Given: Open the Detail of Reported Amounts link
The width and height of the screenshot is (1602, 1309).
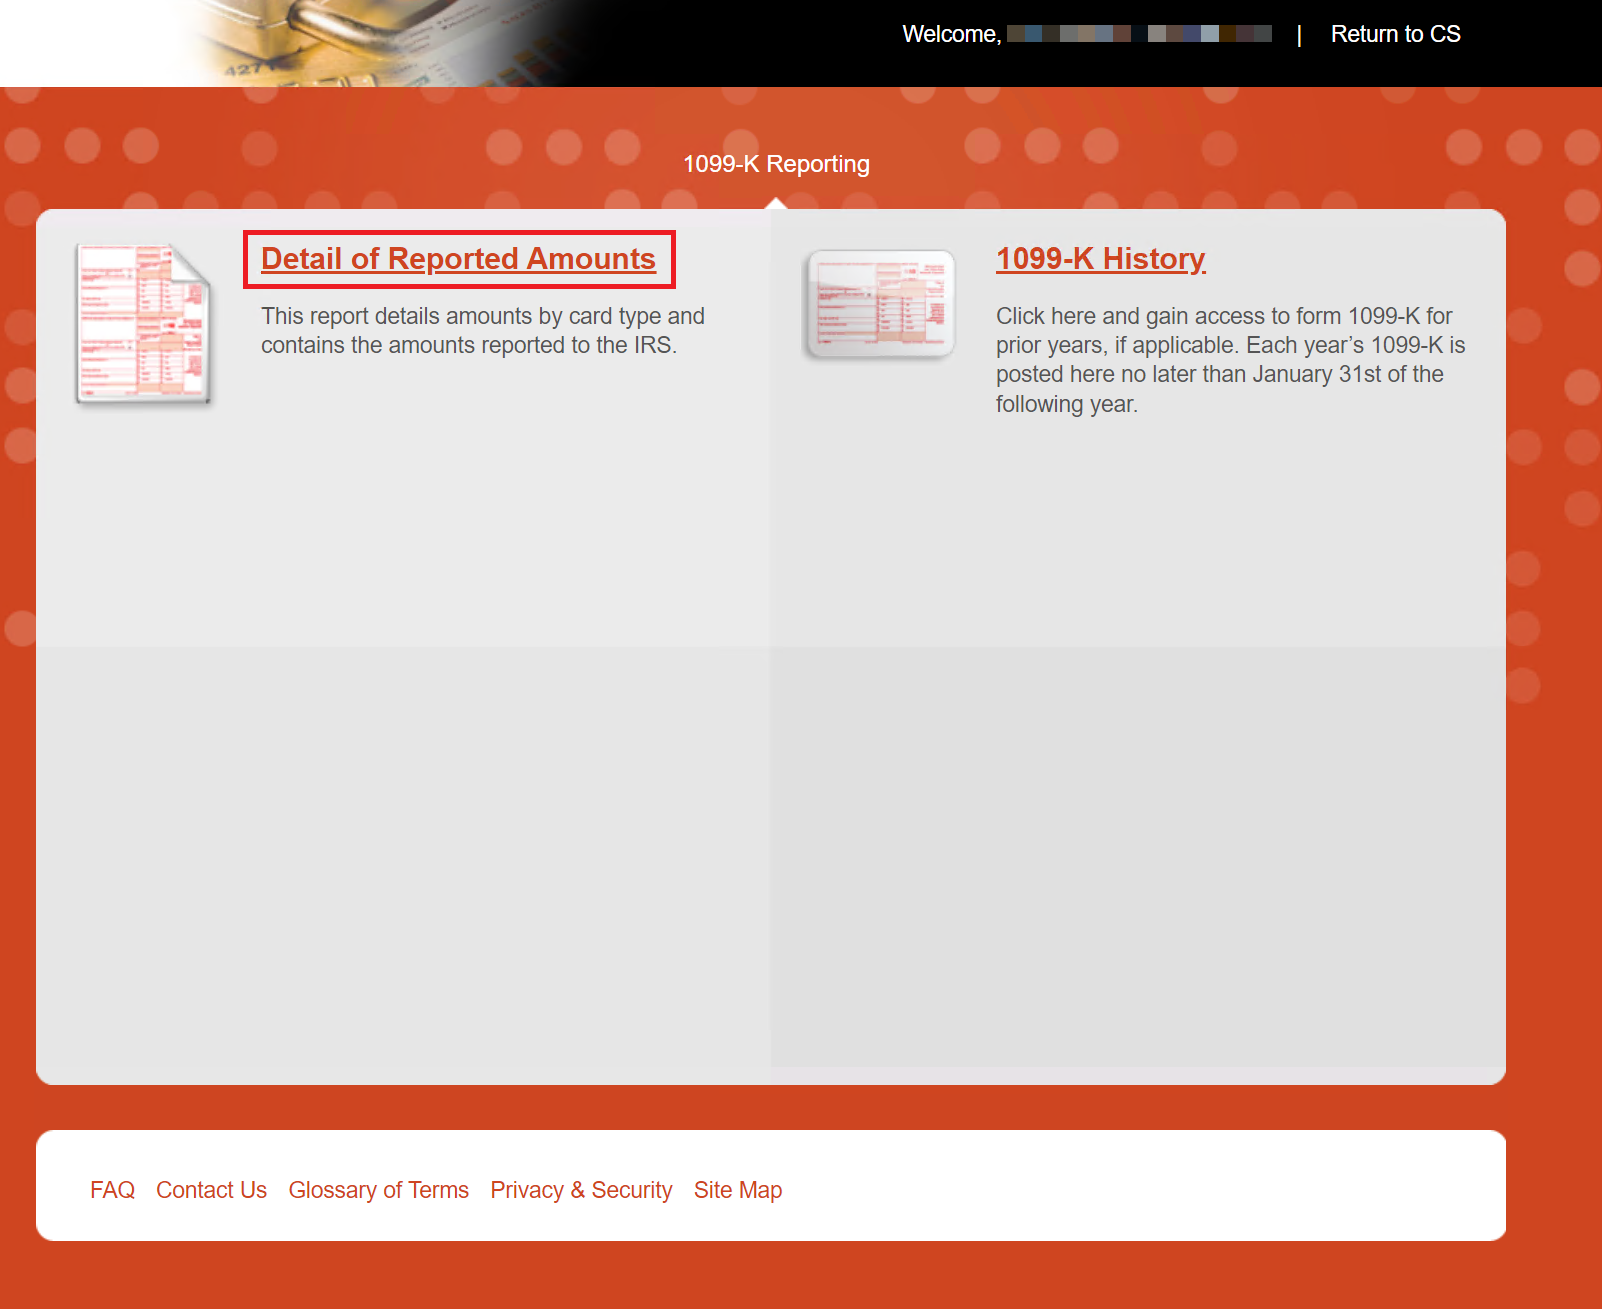Looking at the screenshot, I should [458, 259].
